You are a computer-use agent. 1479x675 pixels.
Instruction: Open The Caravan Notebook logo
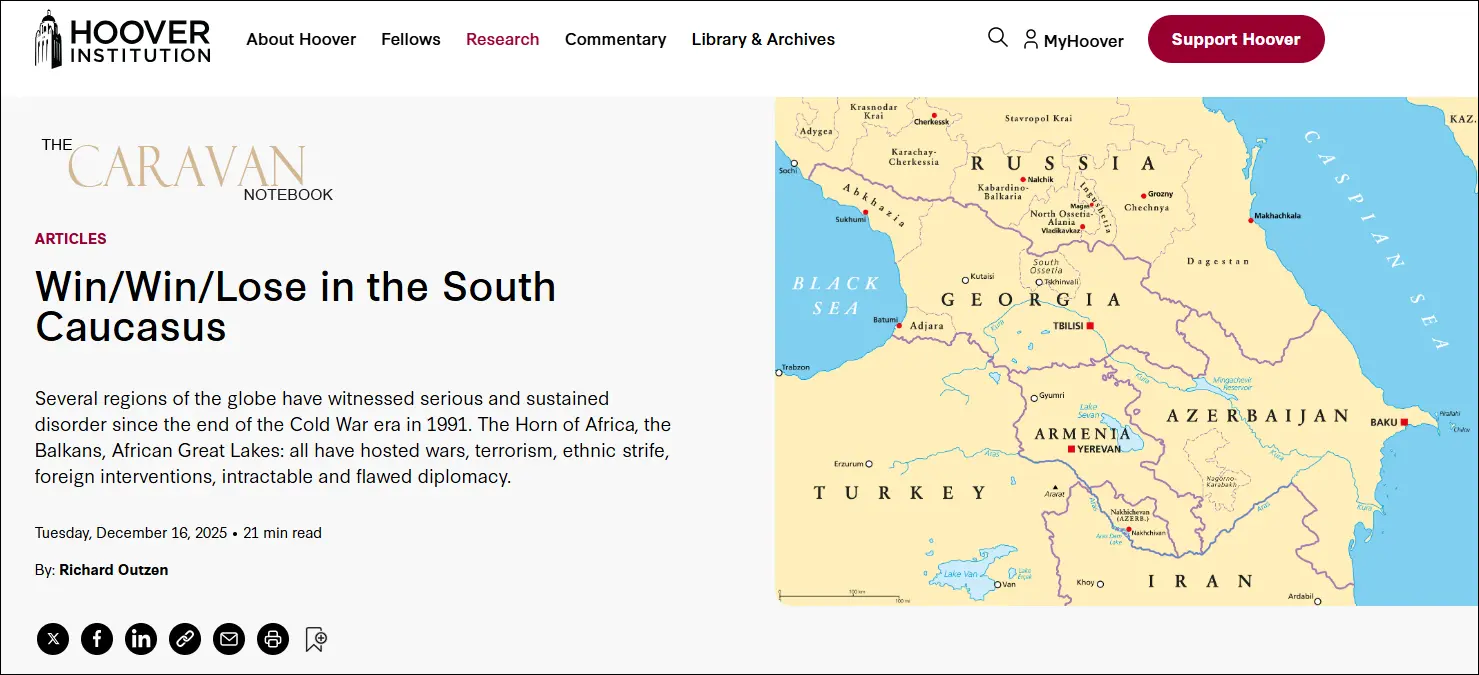pyautogui.click(x=187, y=168)
